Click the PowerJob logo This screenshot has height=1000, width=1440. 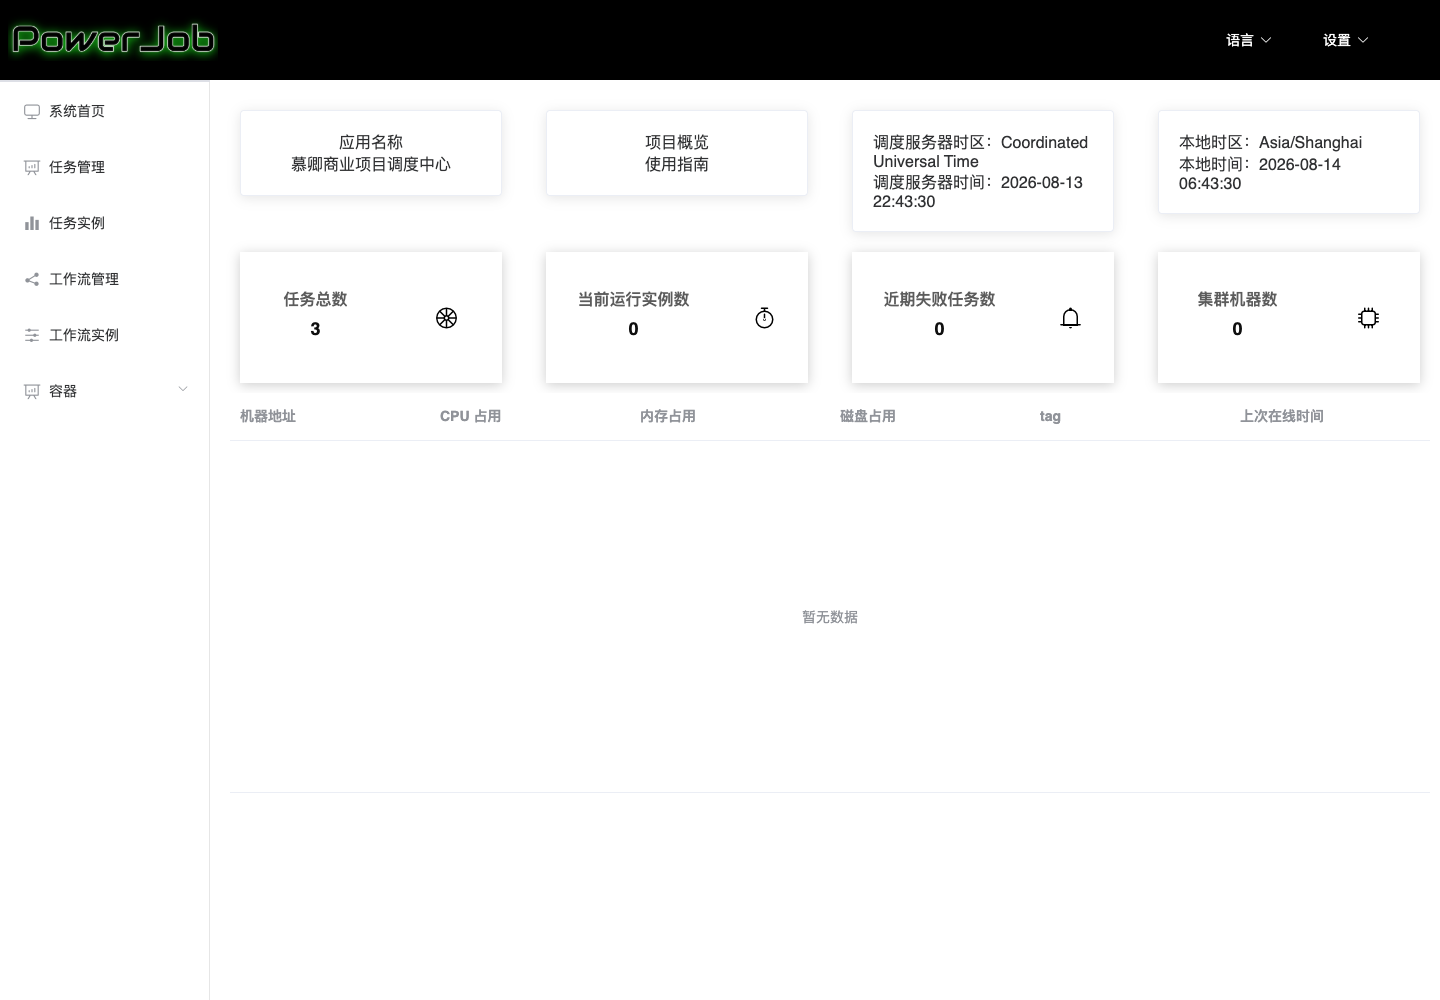(x=113, y=40)
